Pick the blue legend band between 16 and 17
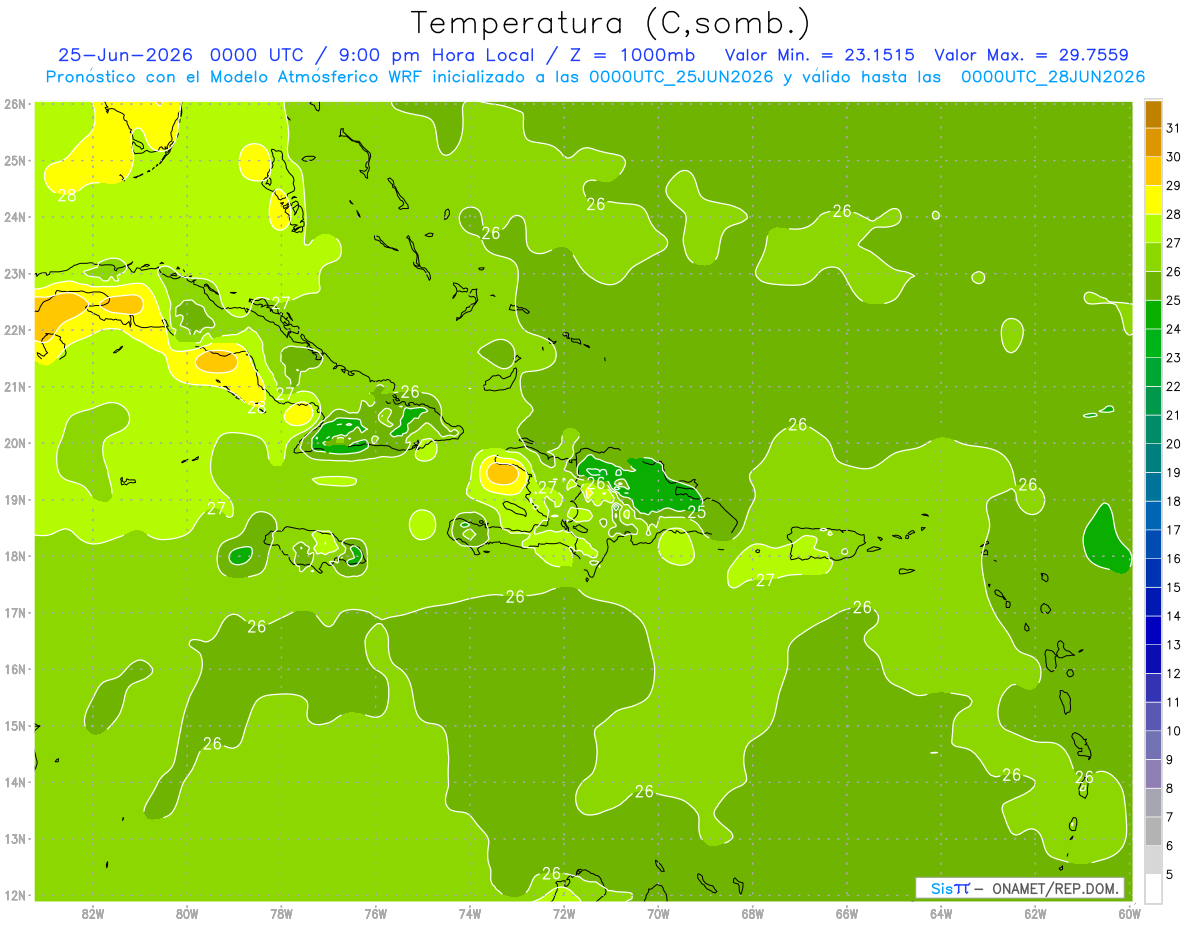This screenshot has width=1200, height=927. (1154, 545)
